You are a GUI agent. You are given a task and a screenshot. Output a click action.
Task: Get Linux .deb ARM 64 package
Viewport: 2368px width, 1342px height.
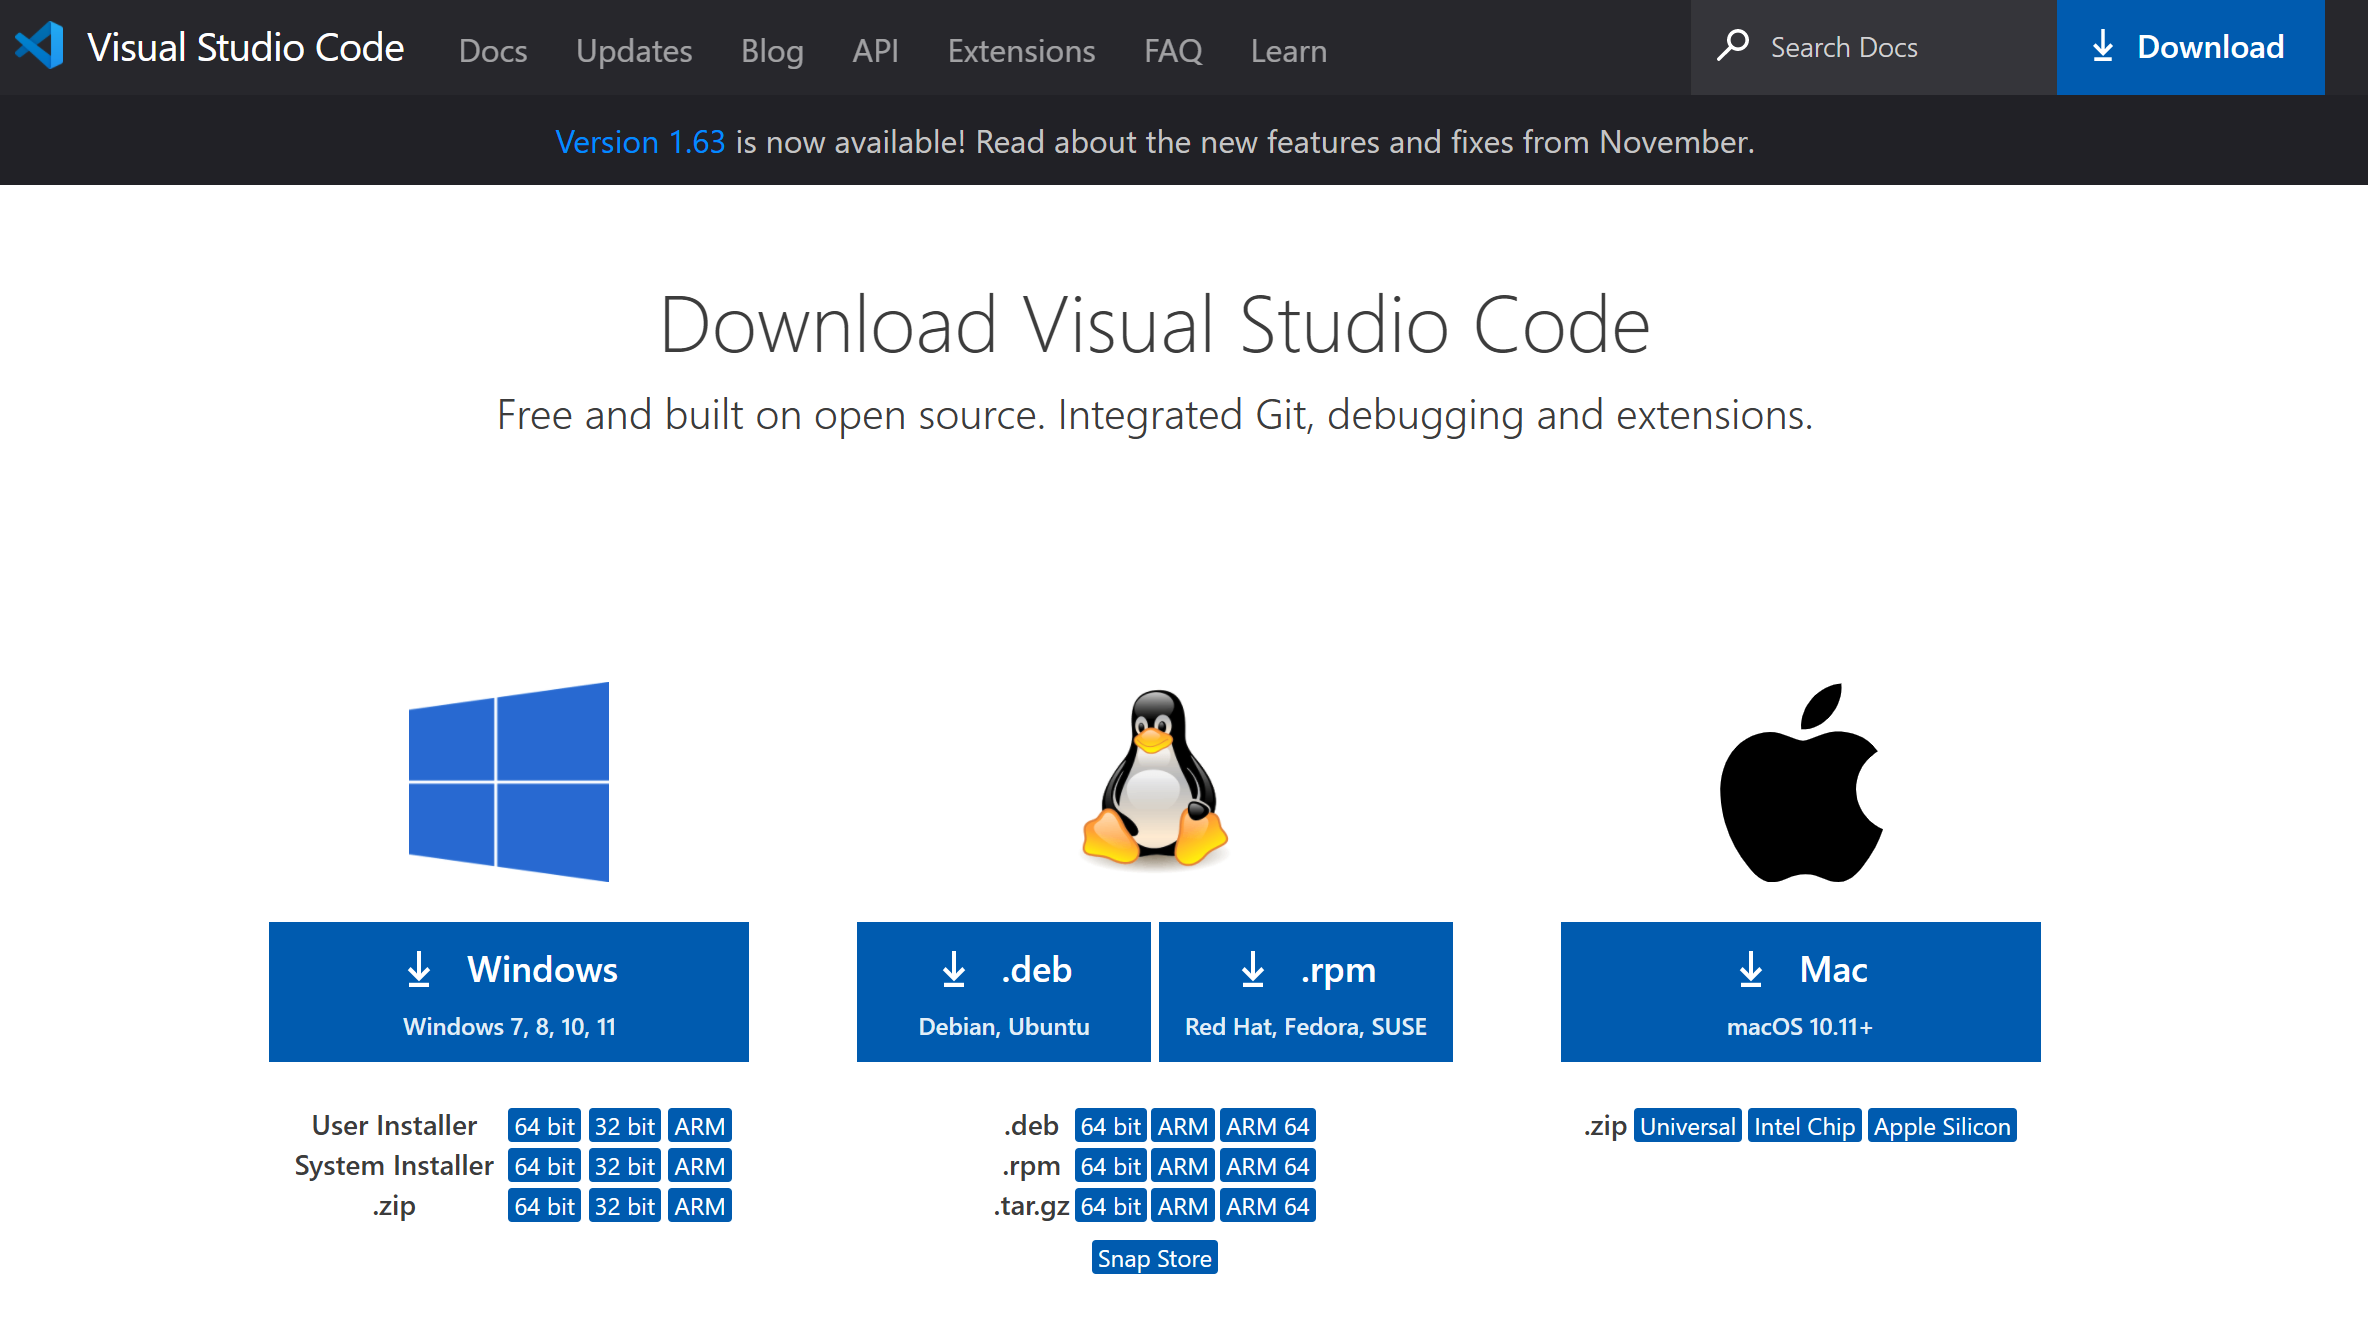pyautogui.click(x=1268, y=1126)
